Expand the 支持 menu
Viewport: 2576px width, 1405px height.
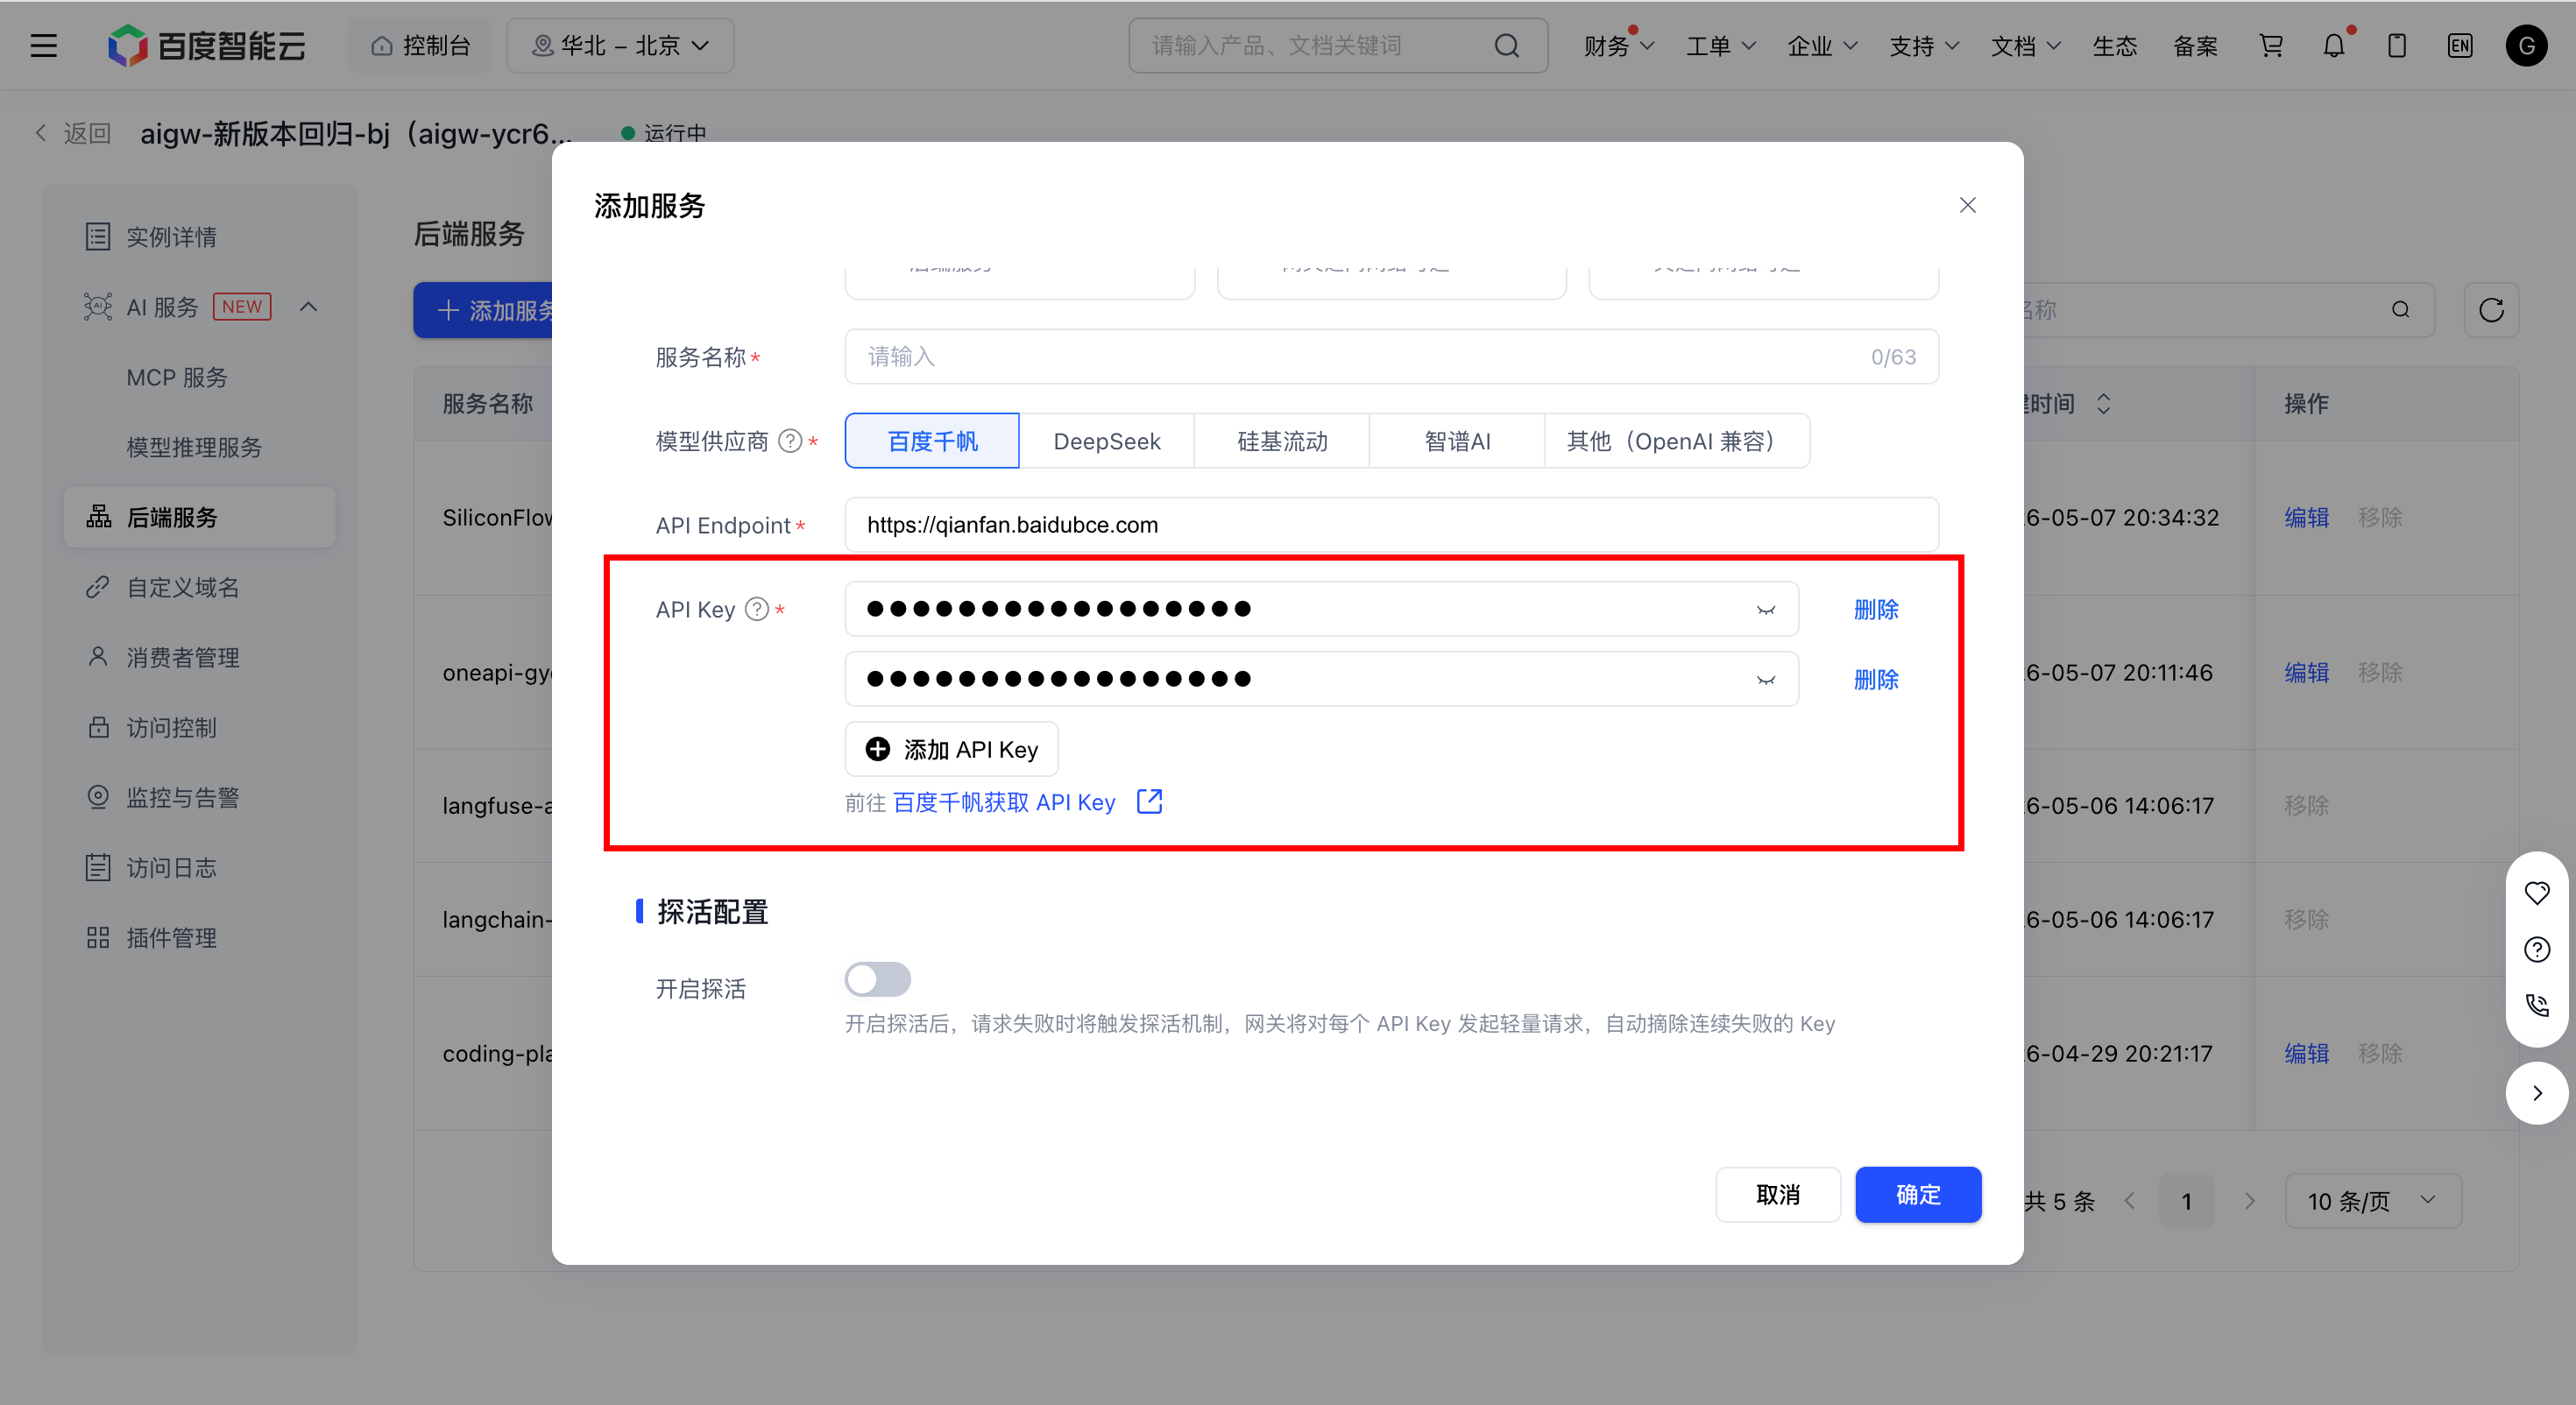coord(1924,46)
